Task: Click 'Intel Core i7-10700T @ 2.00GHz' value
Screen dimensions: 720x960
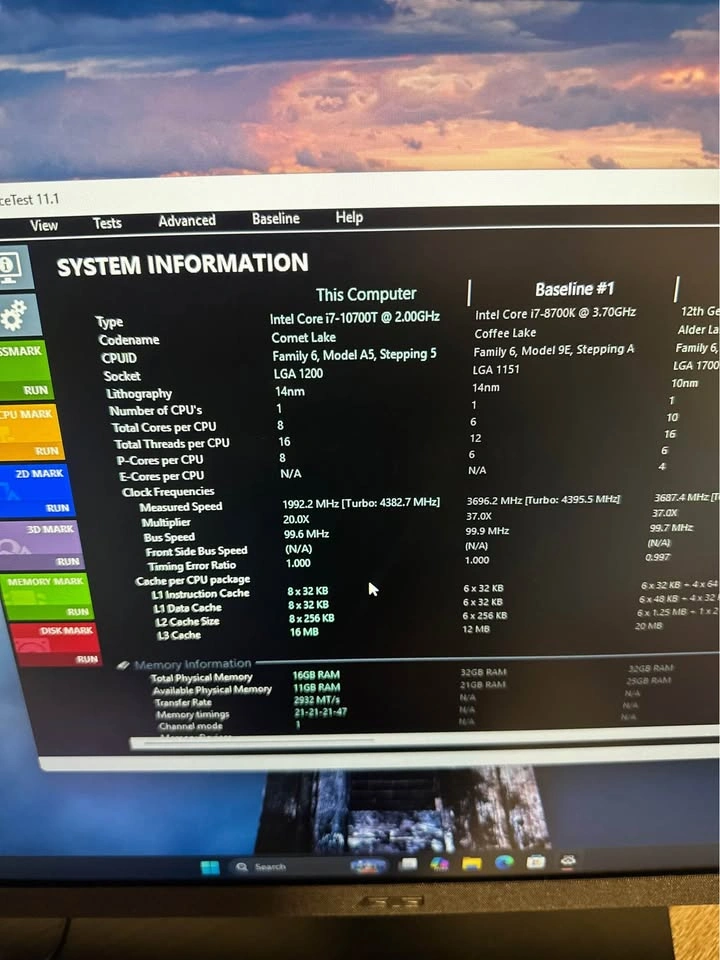Action: click(x=354, y=318)
